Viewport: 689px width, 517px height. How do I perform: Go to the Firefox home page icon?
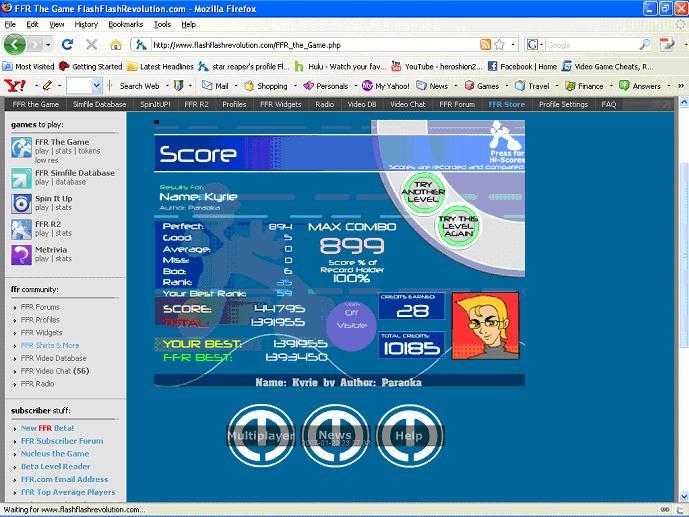pos(116,44)
